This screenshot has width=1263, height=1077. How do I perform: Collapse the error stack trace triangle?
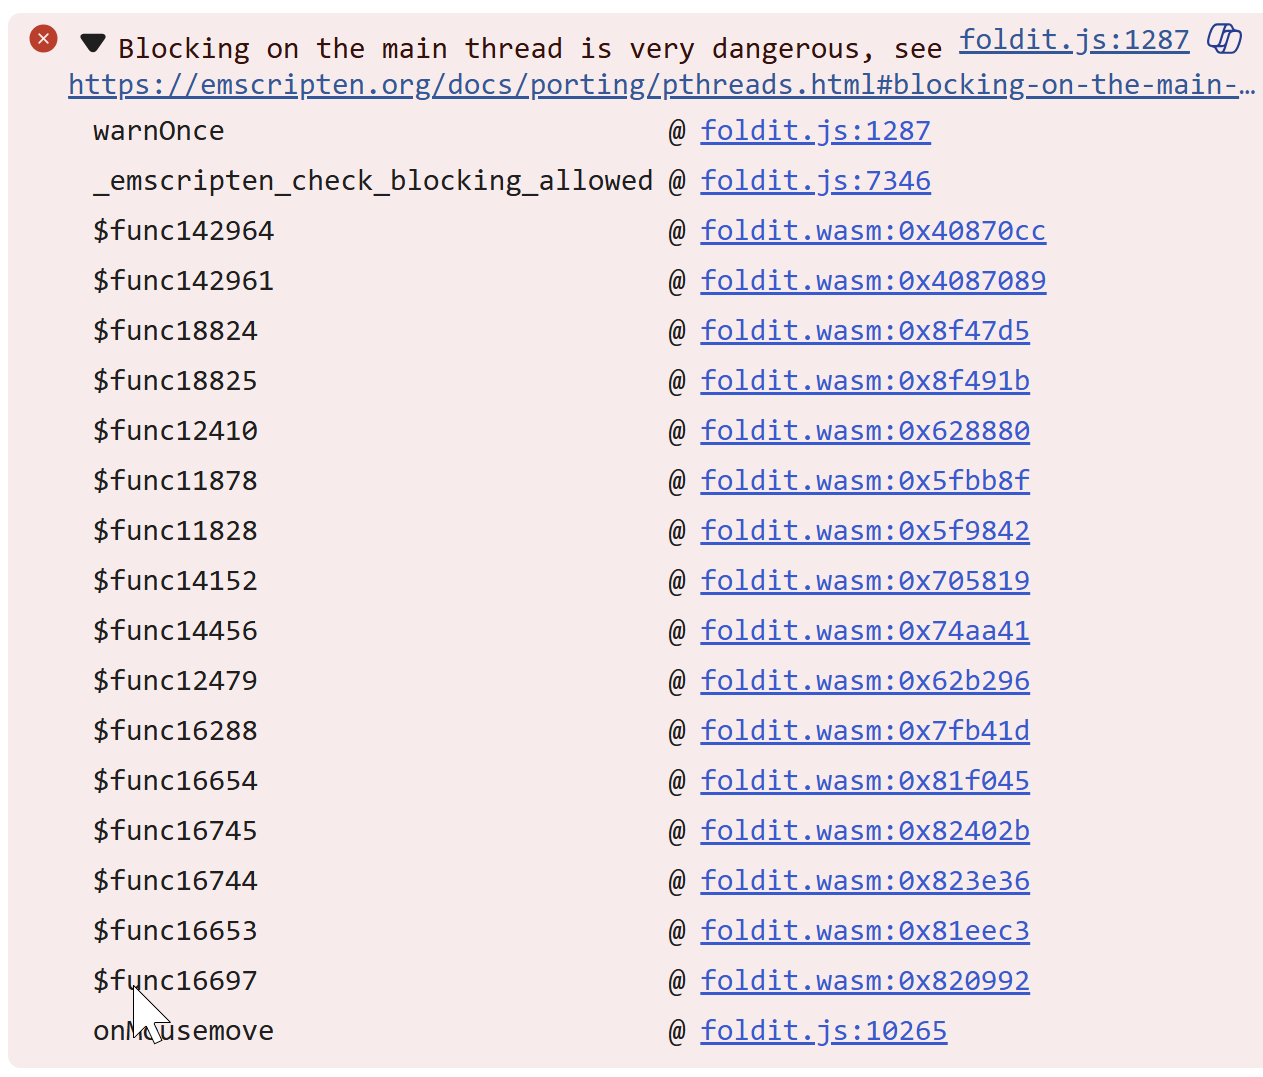[93, 43]
